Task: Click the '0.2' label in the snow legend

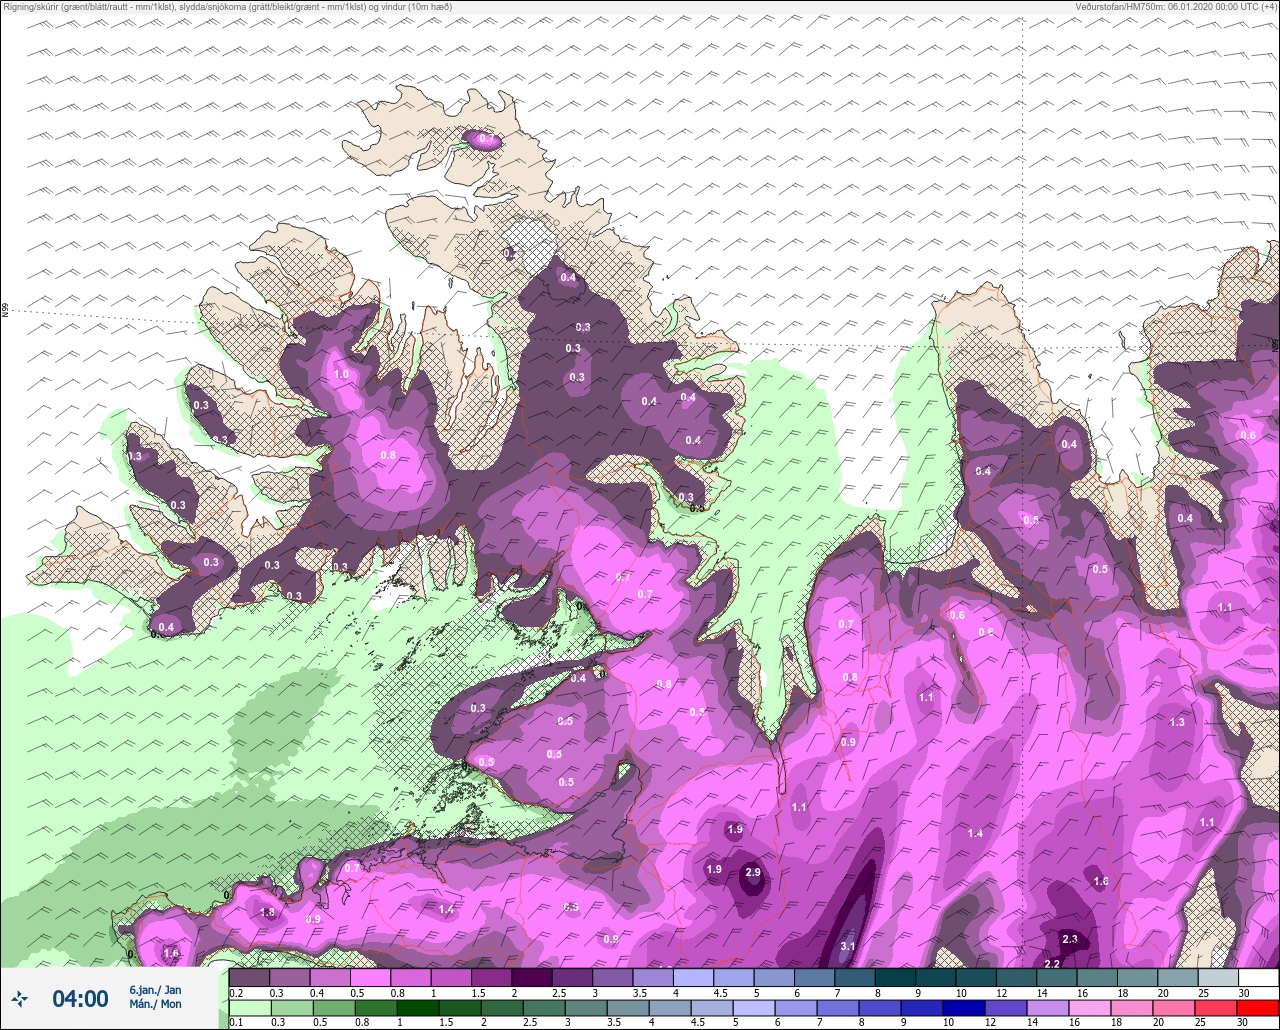Action: (236, 992)
